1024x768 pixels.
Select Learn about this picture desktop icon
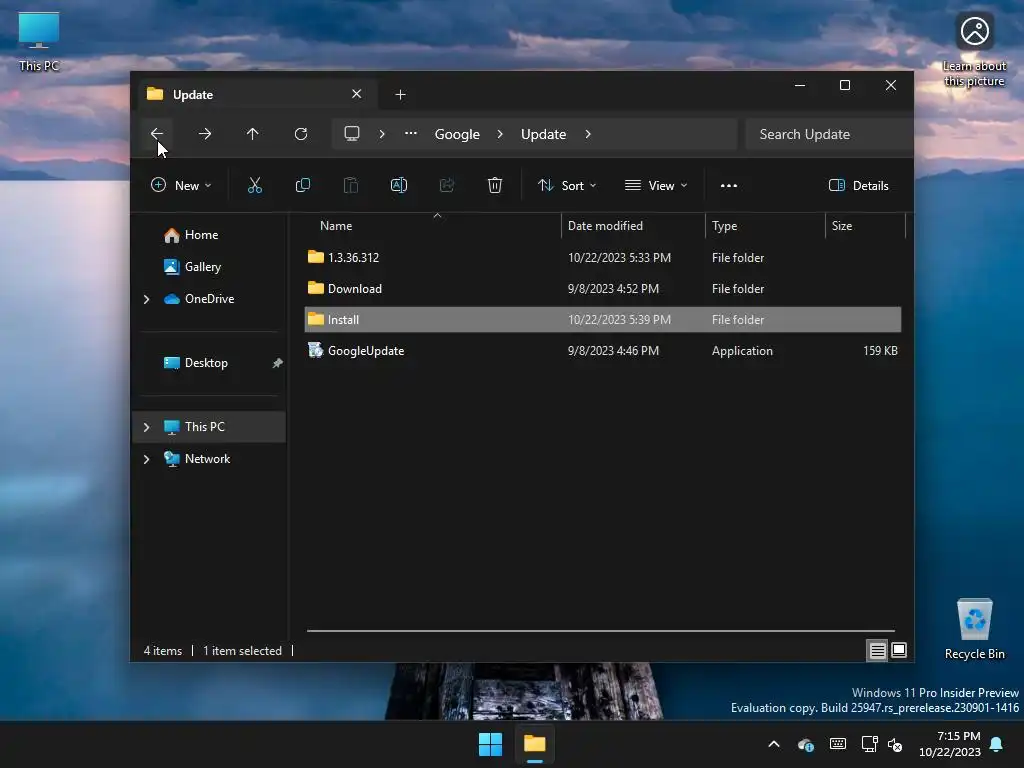point(974,50)
